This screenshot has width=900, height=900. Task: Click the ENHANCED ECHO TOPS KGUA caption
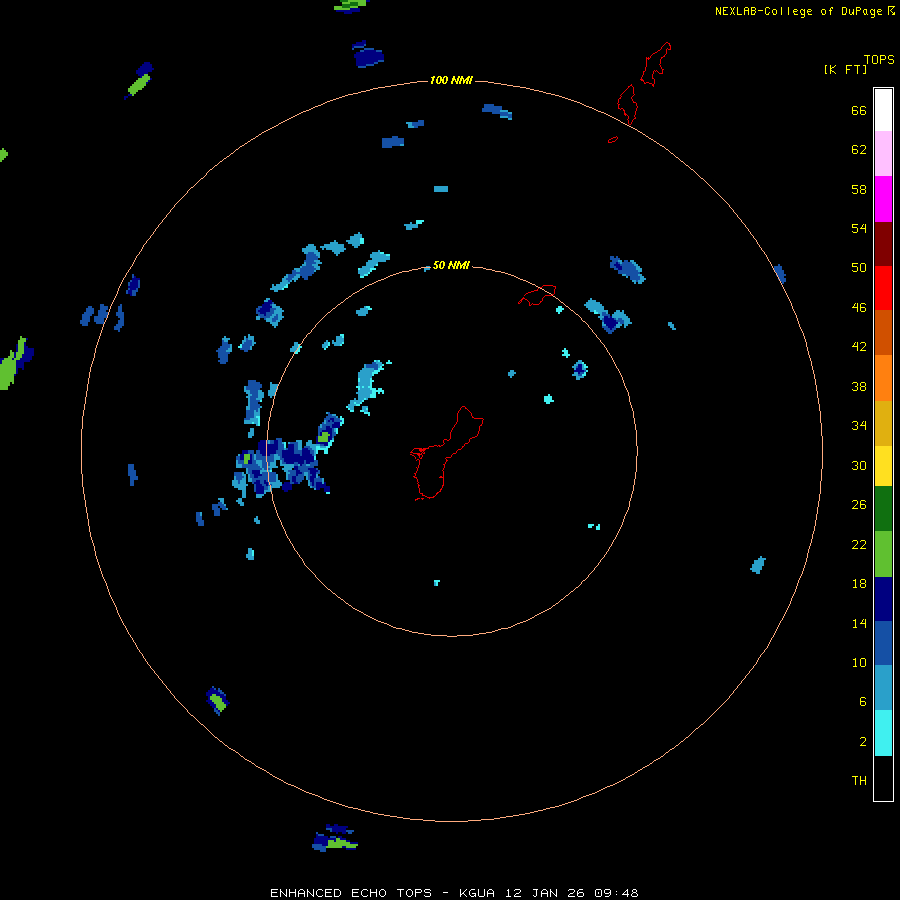[x=454, y=893]
